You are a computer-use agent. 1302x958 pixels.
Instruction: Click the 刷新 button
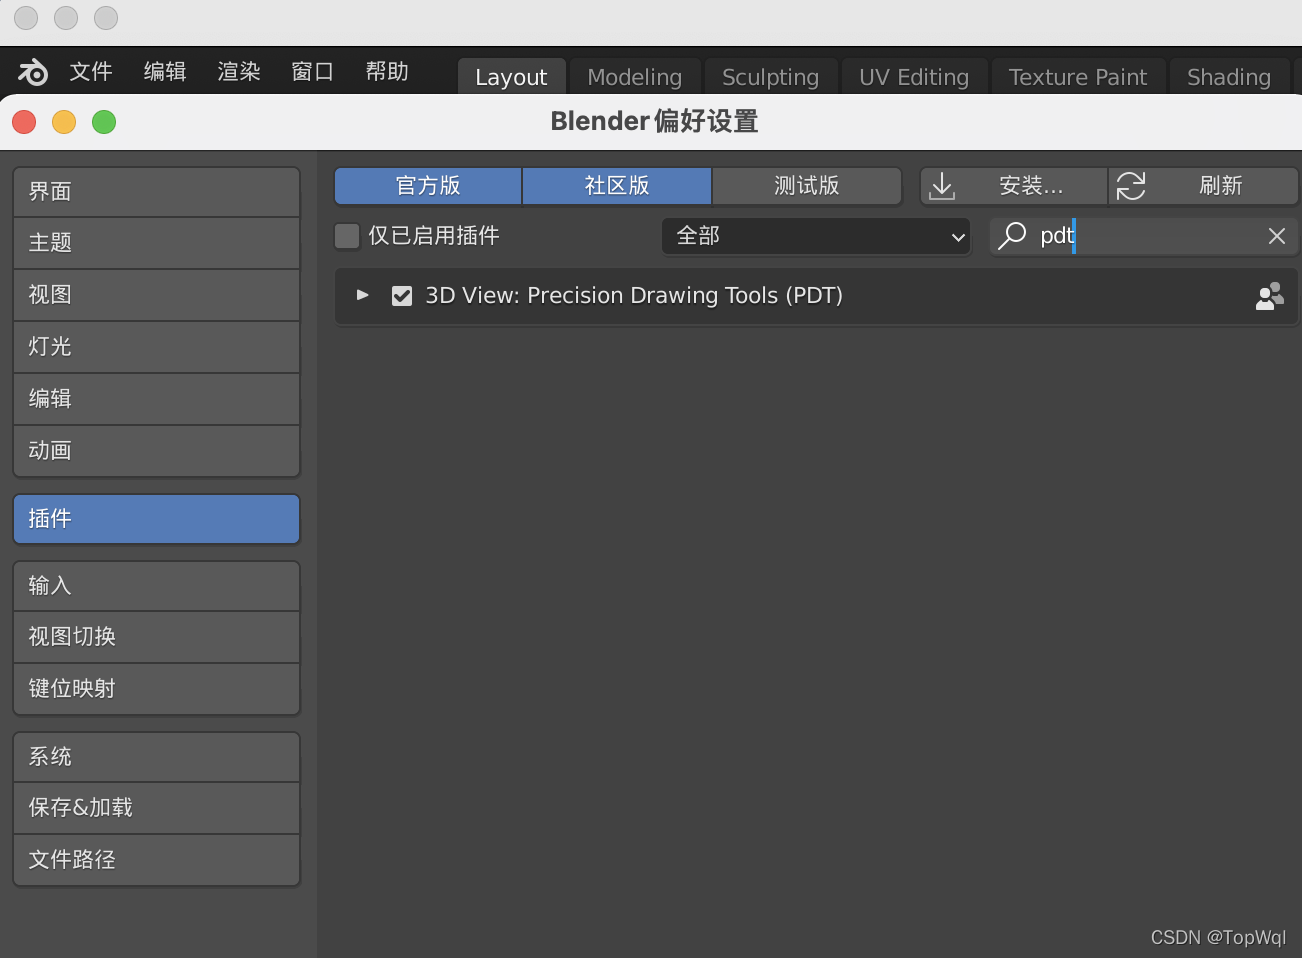[1203, 186]
